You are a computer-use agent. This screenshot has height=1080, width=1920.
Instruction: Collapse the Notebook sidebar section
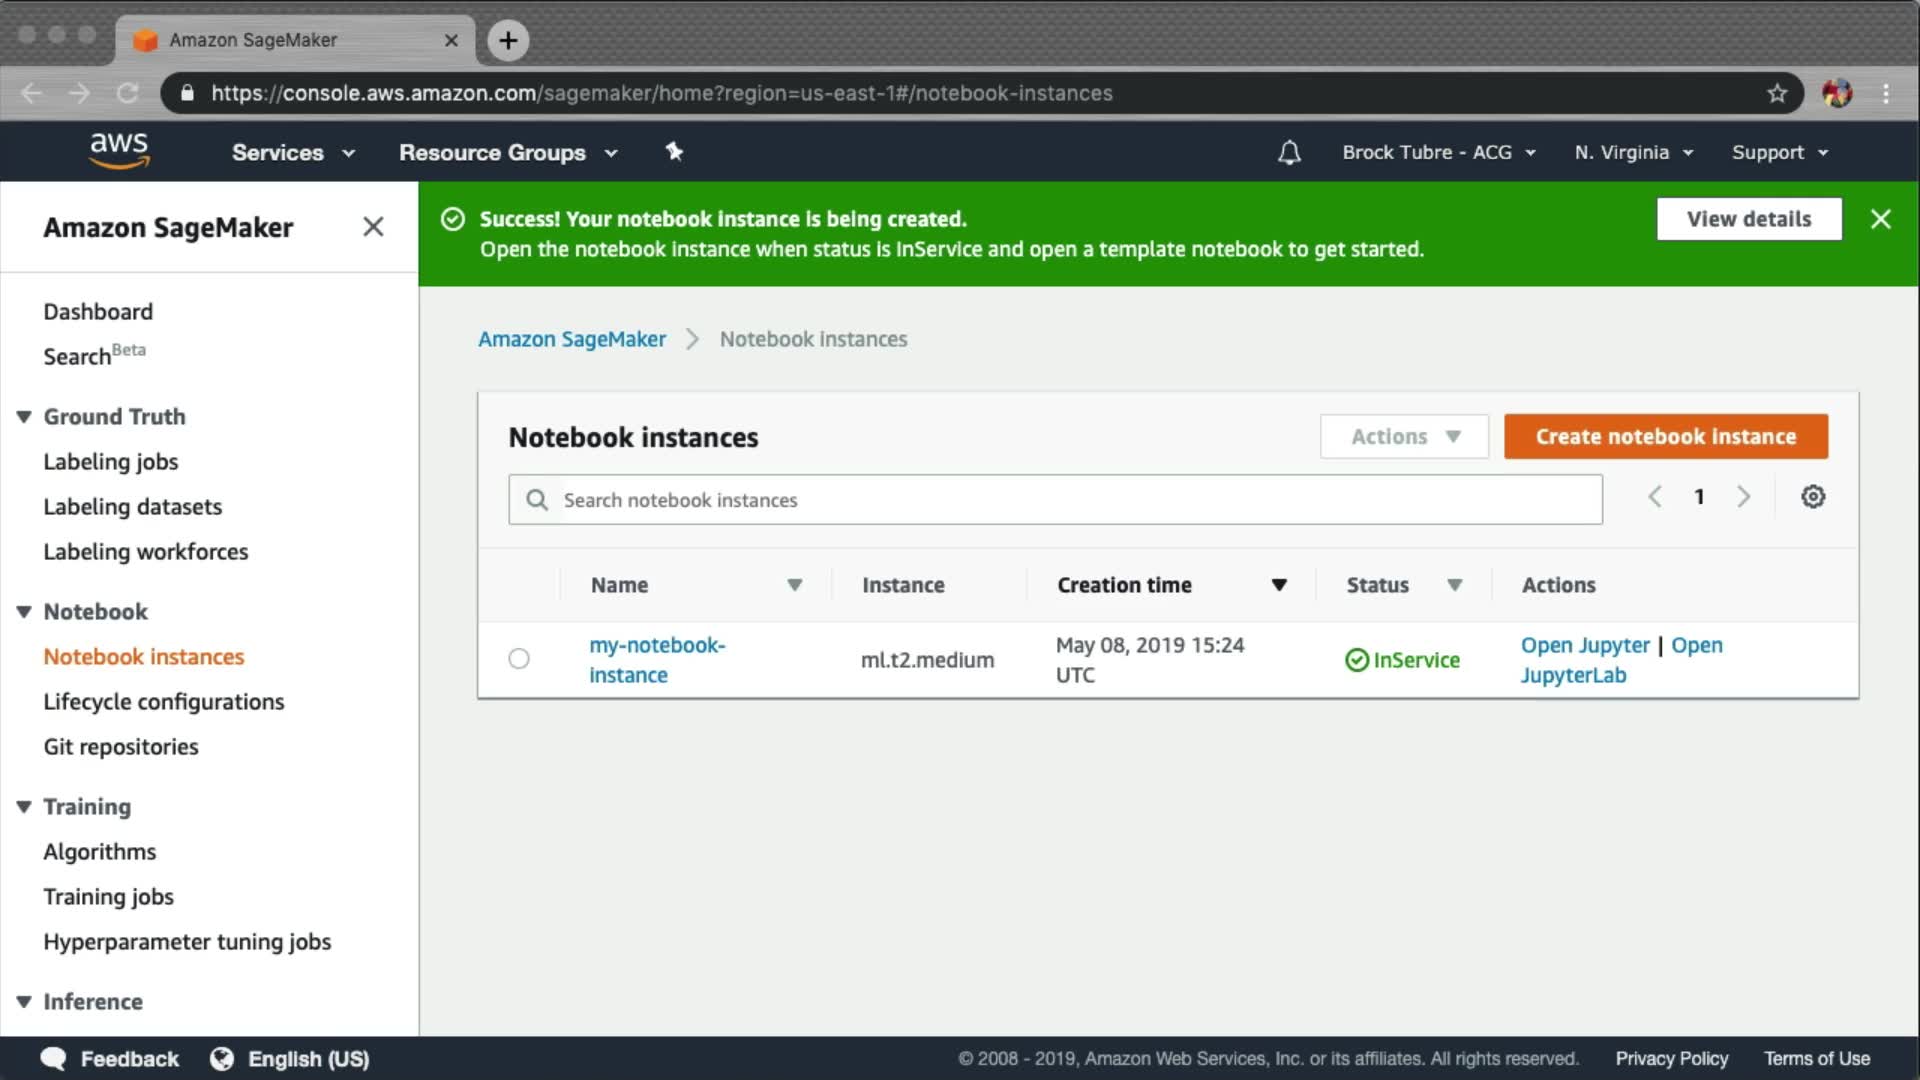coord(24,612)
